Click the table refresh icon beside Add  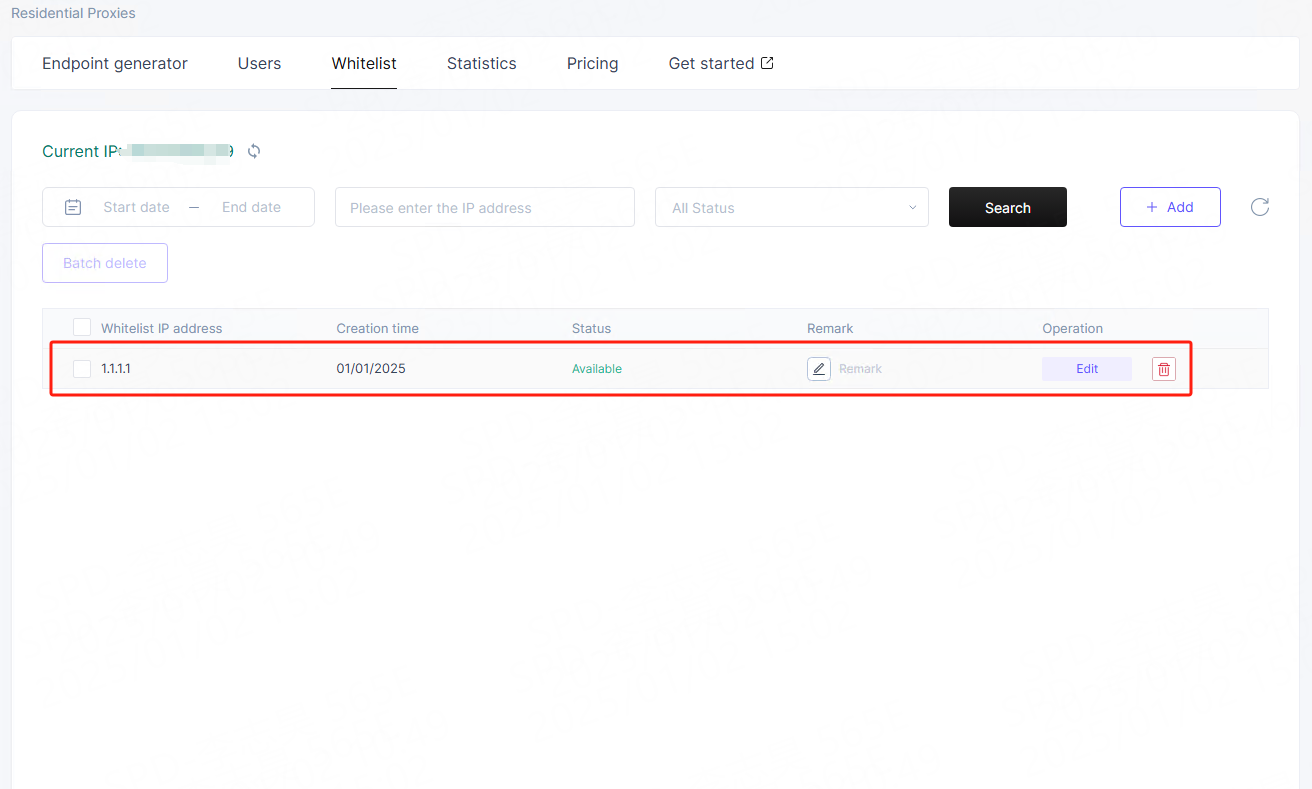point(1260,207)
